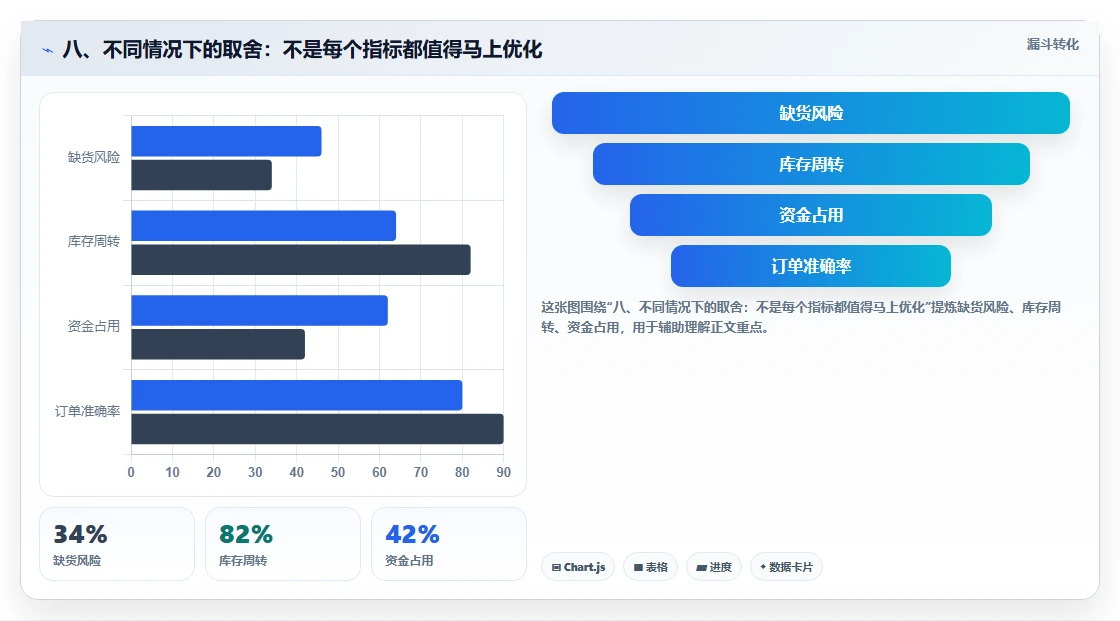Click the x-axis tick value 50
The height and width of the screenshot is (621, 1120).
pos(338,472)
